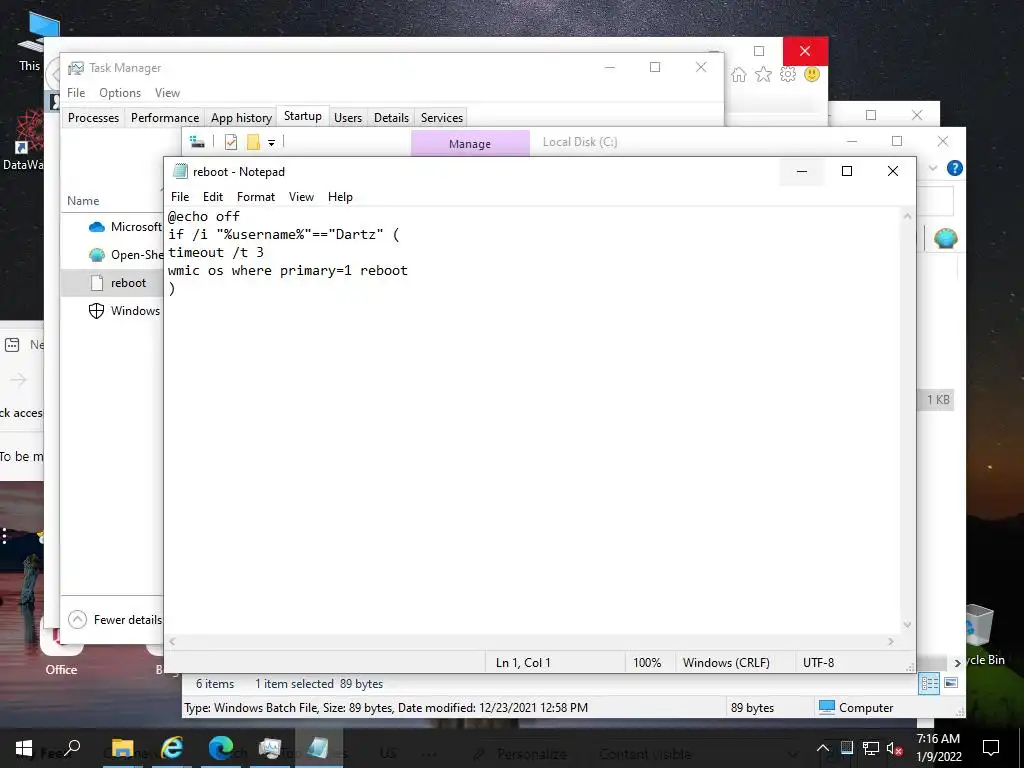Open Task Manager View menu
The width and height of the screenshot is (1024, 768).
(167, 93)
